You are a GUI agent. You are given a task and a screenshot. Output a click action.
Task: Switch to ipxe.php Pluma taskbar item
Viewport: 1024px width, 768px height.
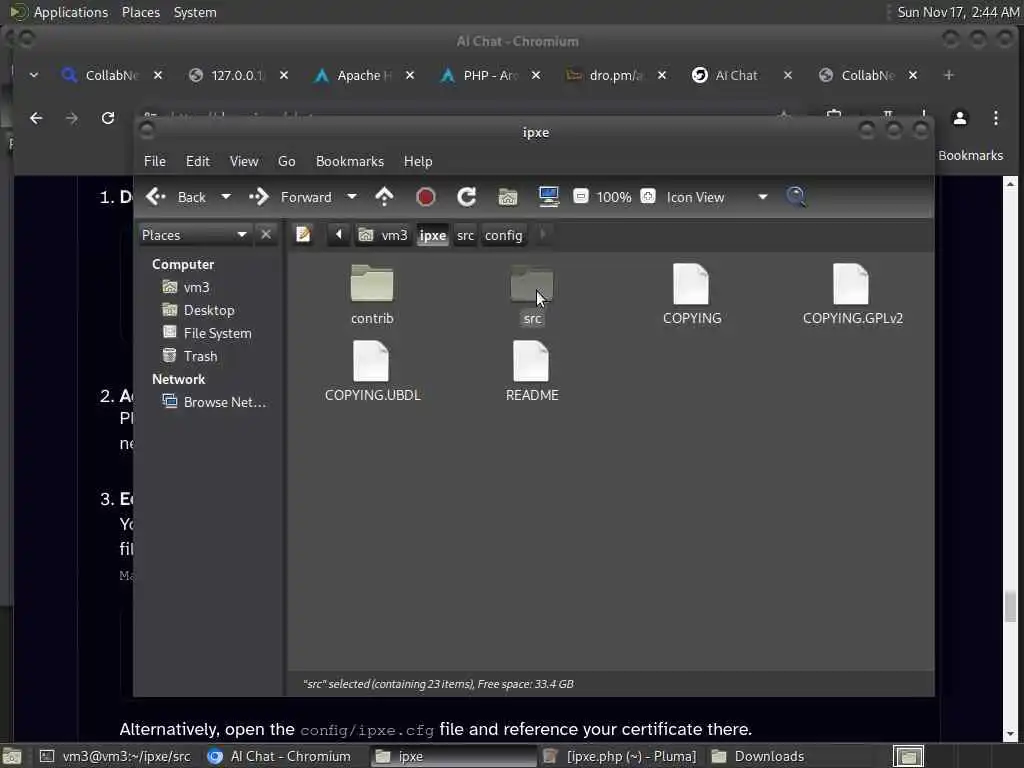[x=619, y=756]
